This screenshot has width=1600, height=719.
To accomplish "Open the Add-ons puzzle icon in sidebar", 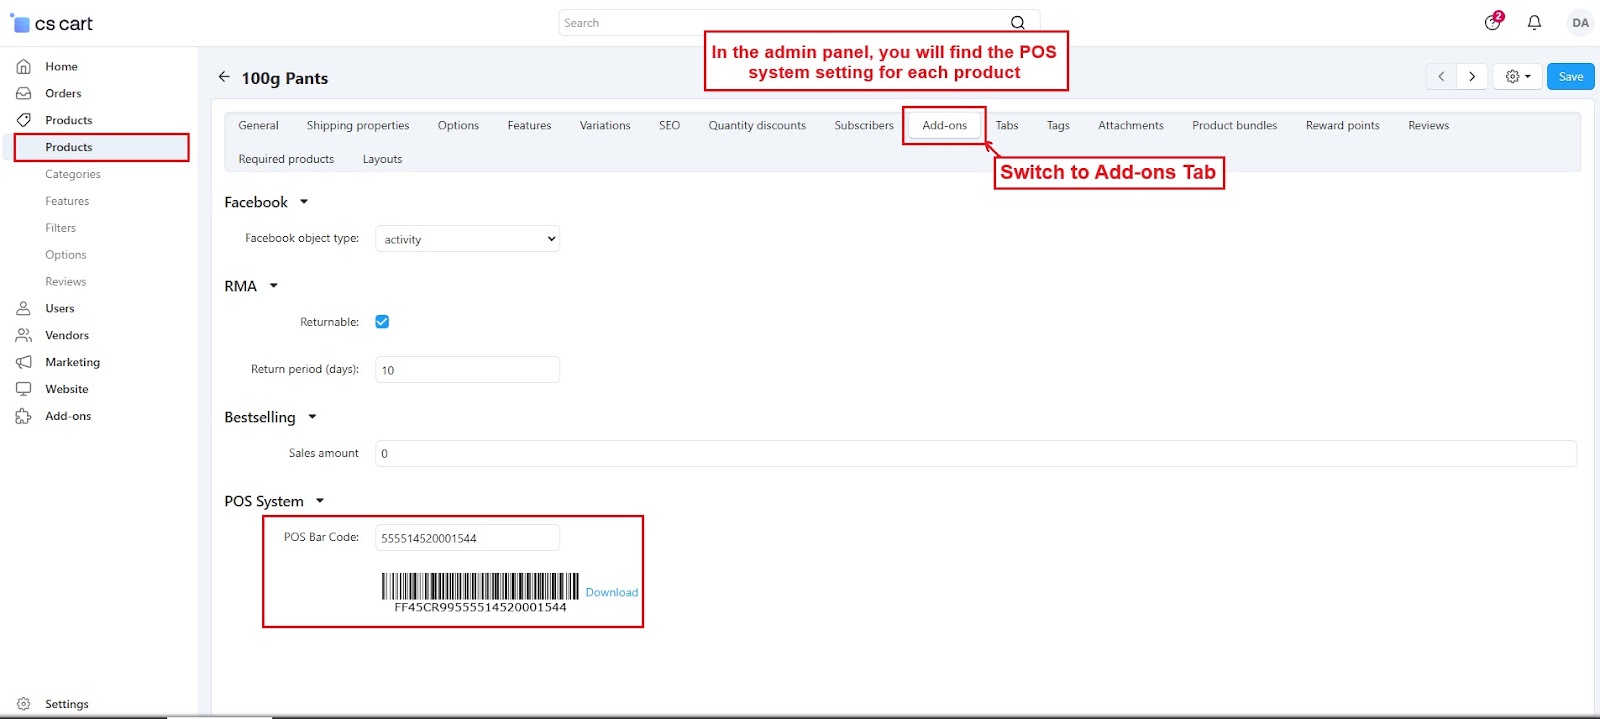I will [24, 416].
